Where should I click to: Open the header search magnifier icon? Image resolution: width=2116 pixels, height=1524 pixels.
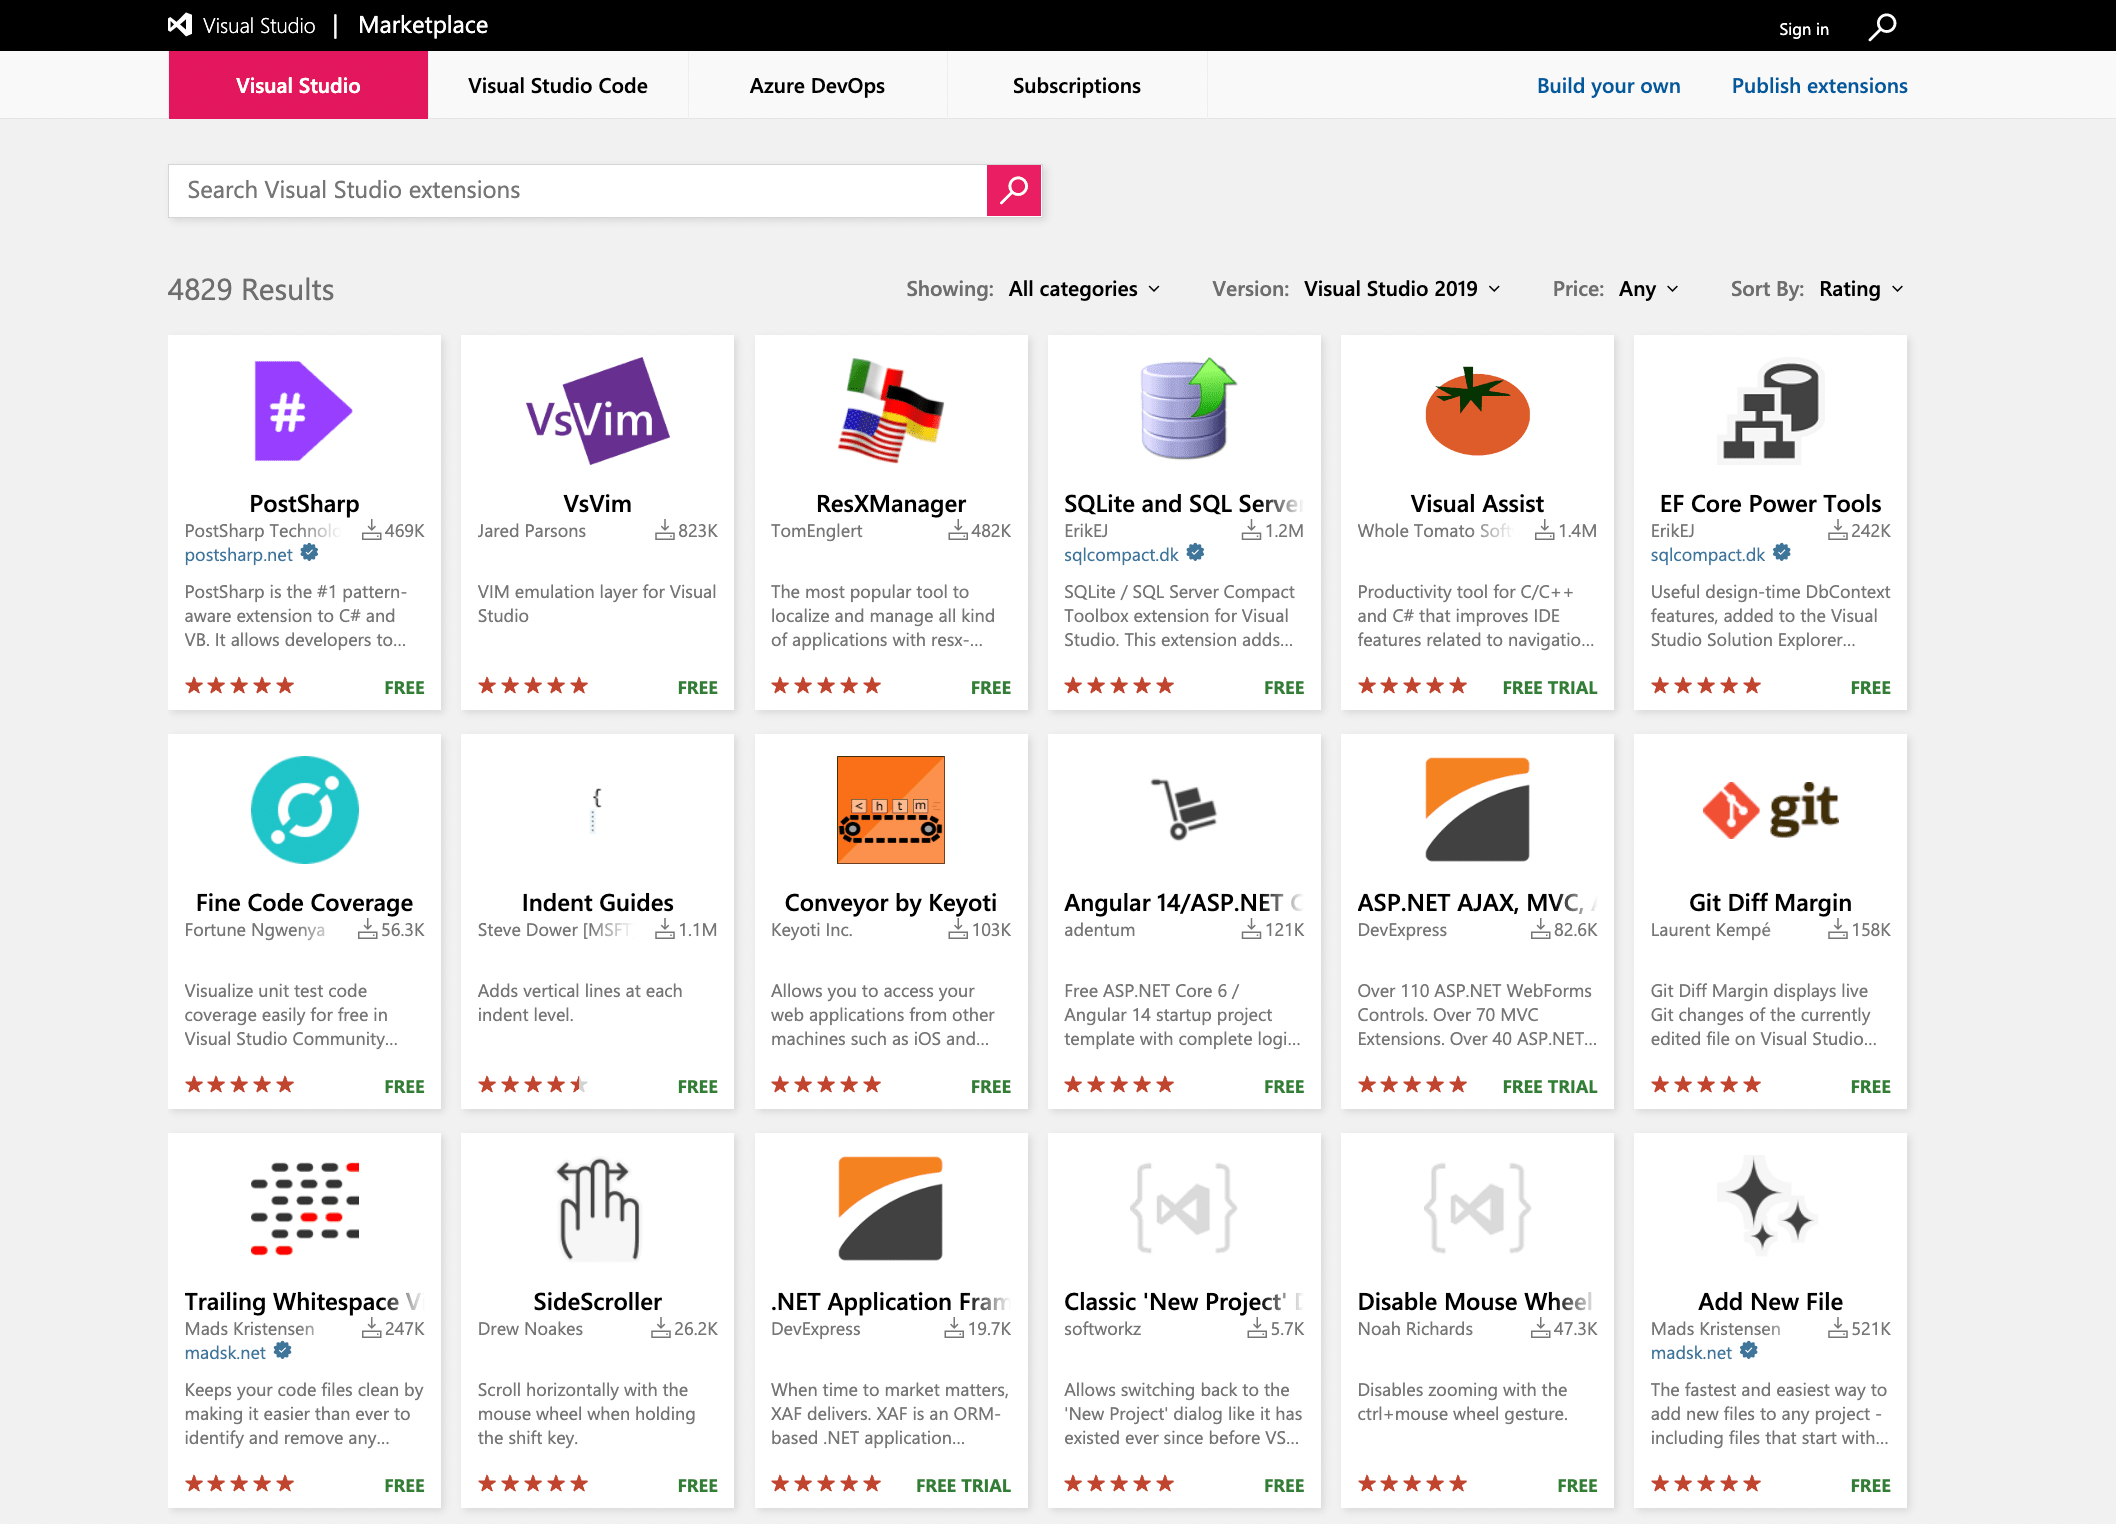tap(1882, 27)
